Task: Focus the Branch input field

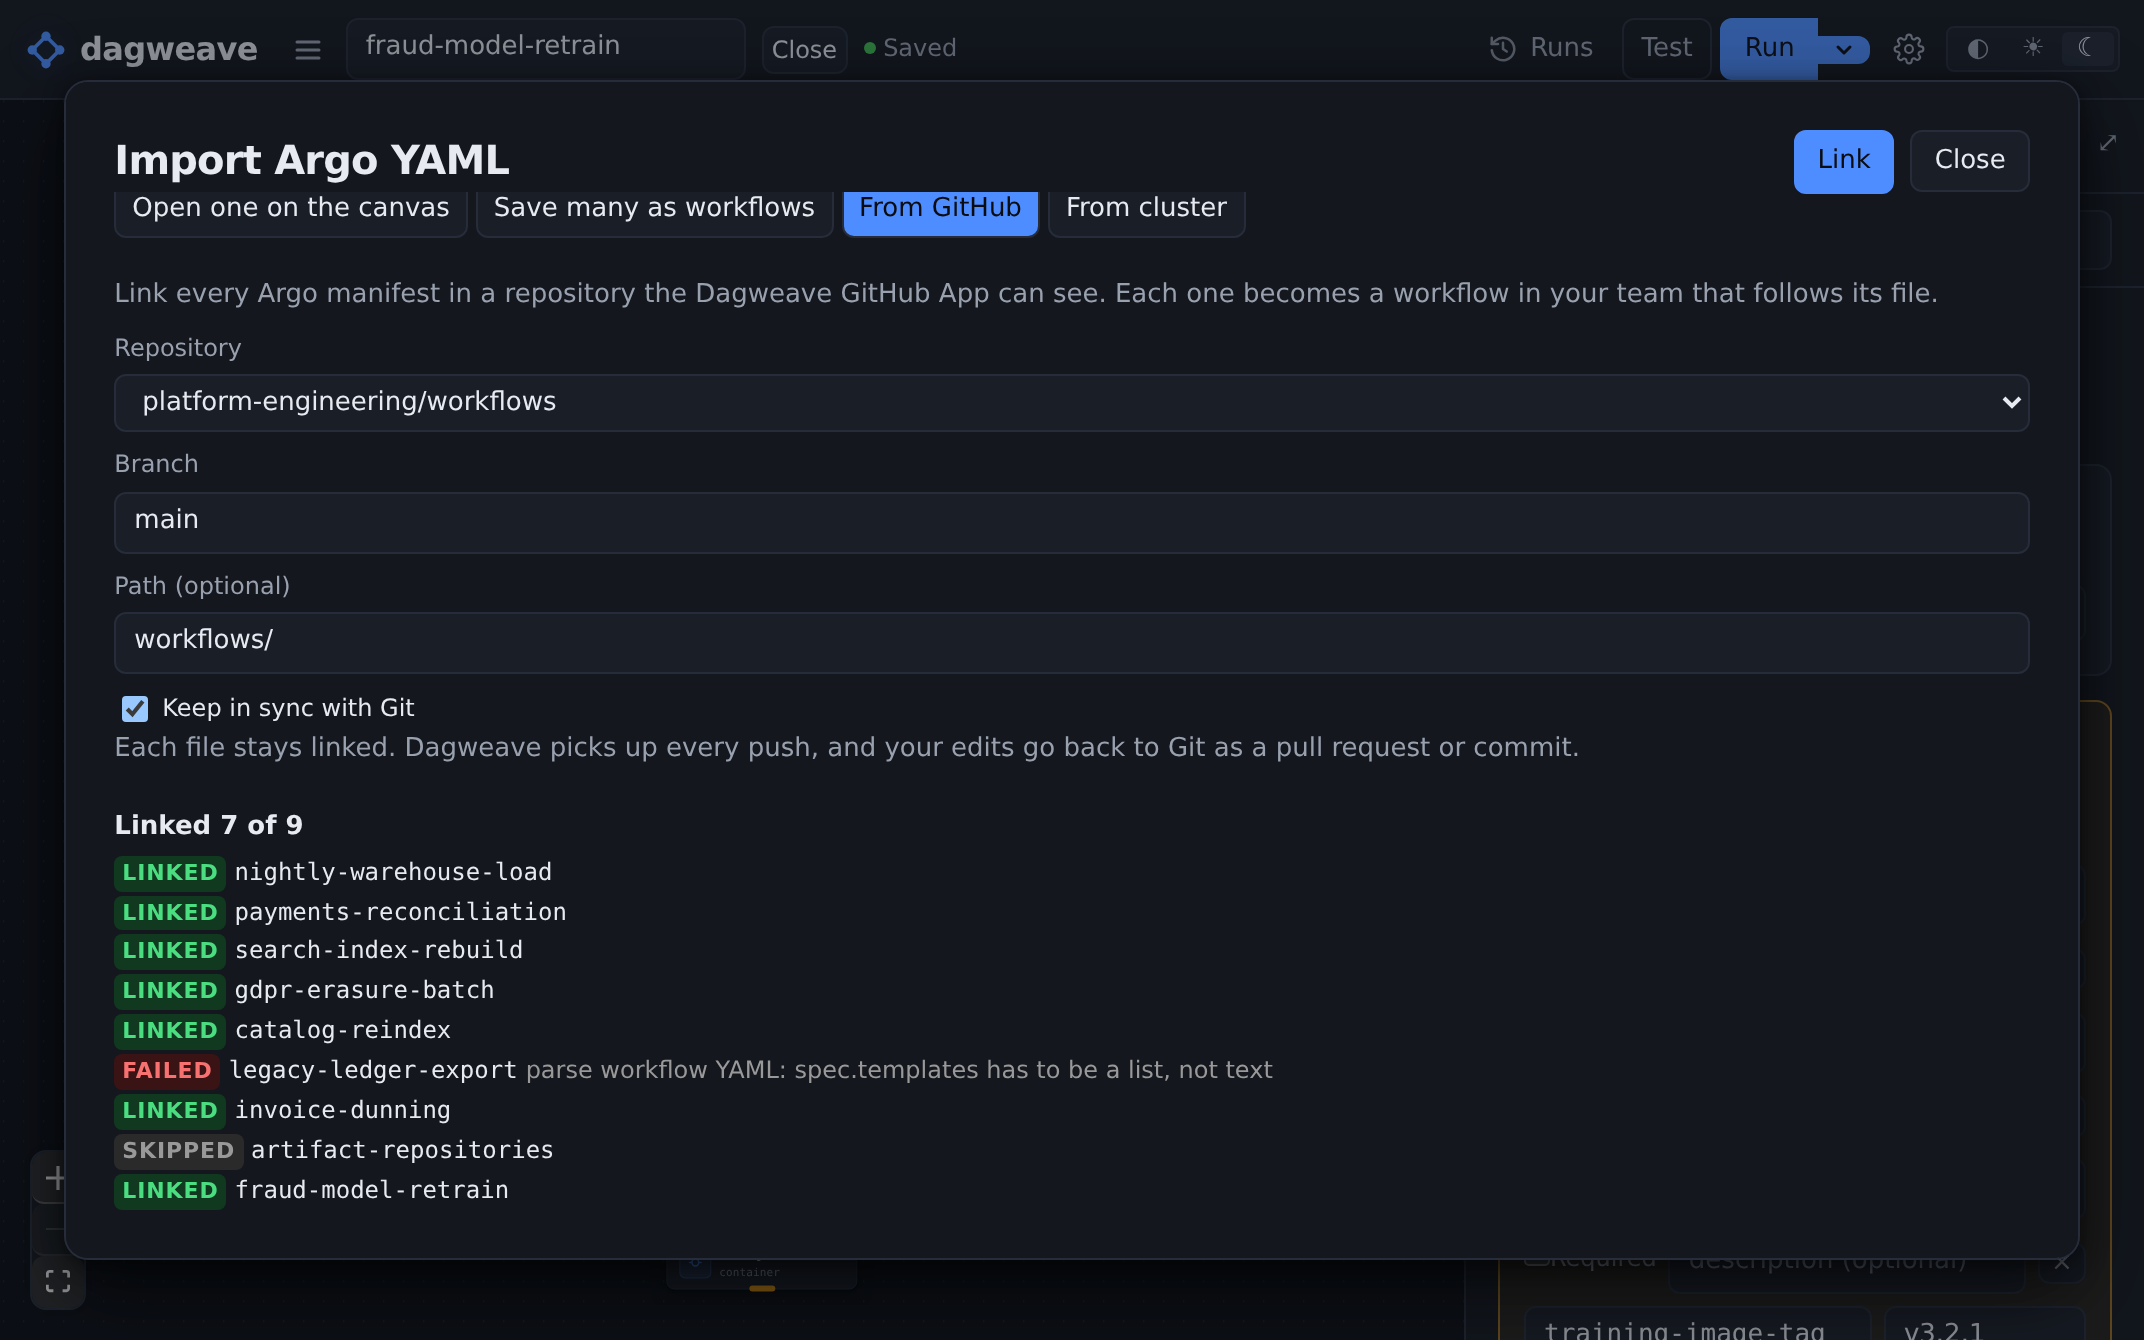Action: [1071, 522]
